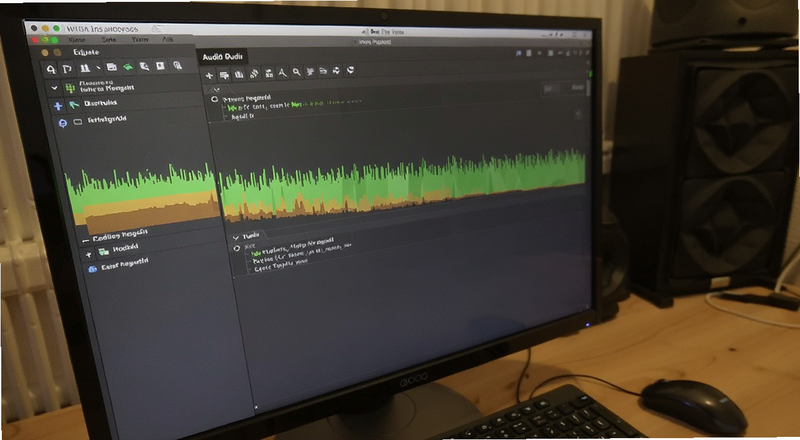
Task: Click the first search-like icon in left toolbar
Action: 51,69
